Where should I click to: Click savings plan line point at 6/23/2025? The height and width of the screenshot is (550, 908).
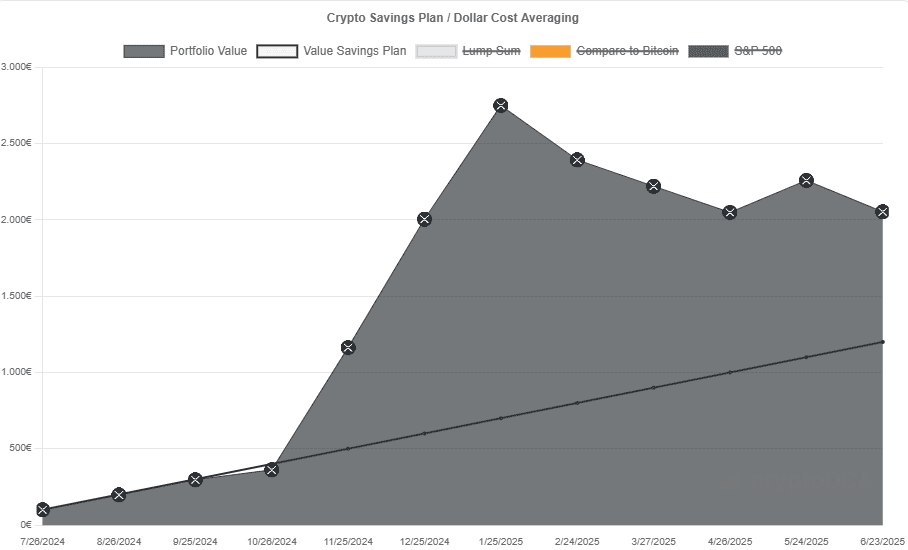point(883,342)
